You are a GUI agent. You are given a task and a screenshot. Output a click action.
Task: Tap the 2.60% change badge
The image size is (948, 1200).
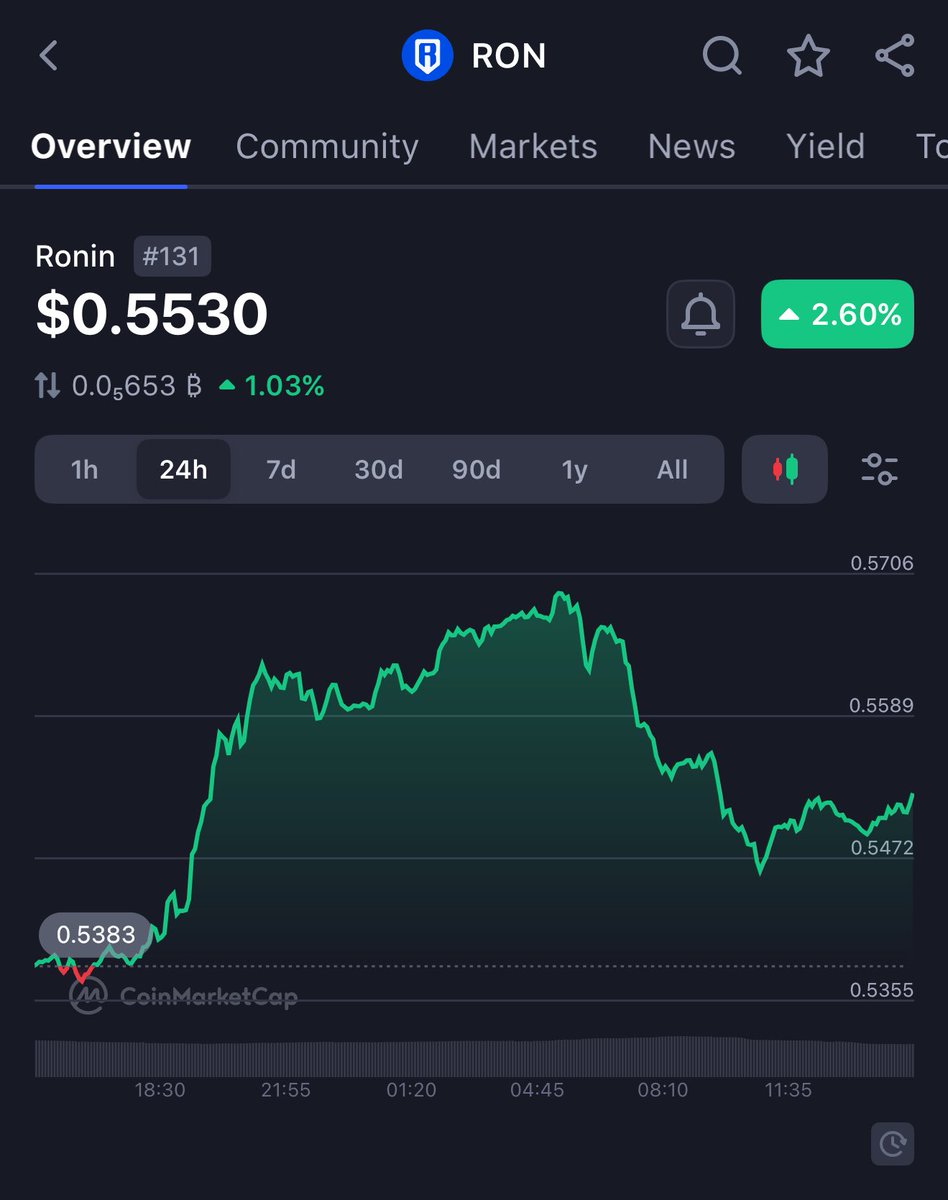[837, 314]
